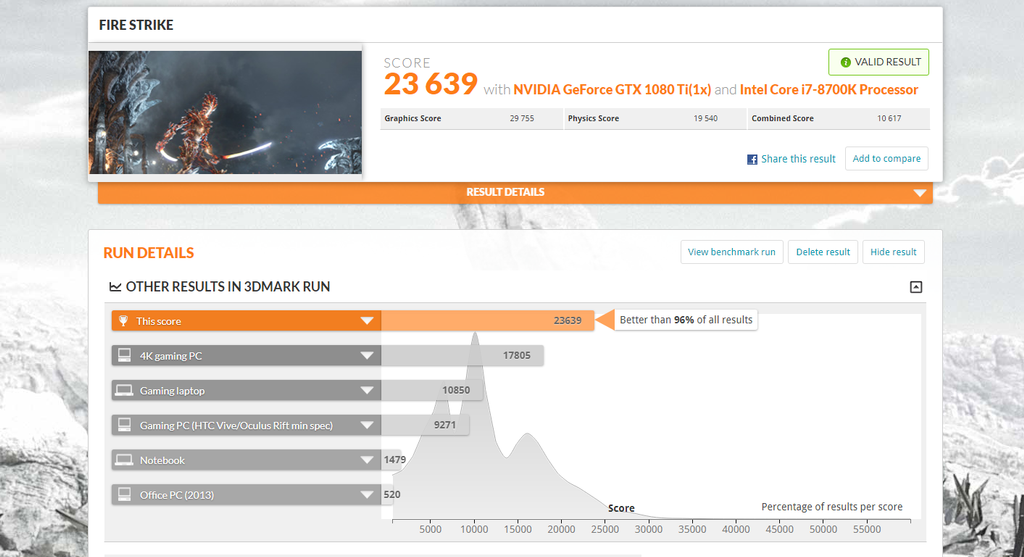The image size is (1024, 557).
Task: Open the NVIDIA GeForce GTX 1080 Ti link
Action: coord(612,89)
